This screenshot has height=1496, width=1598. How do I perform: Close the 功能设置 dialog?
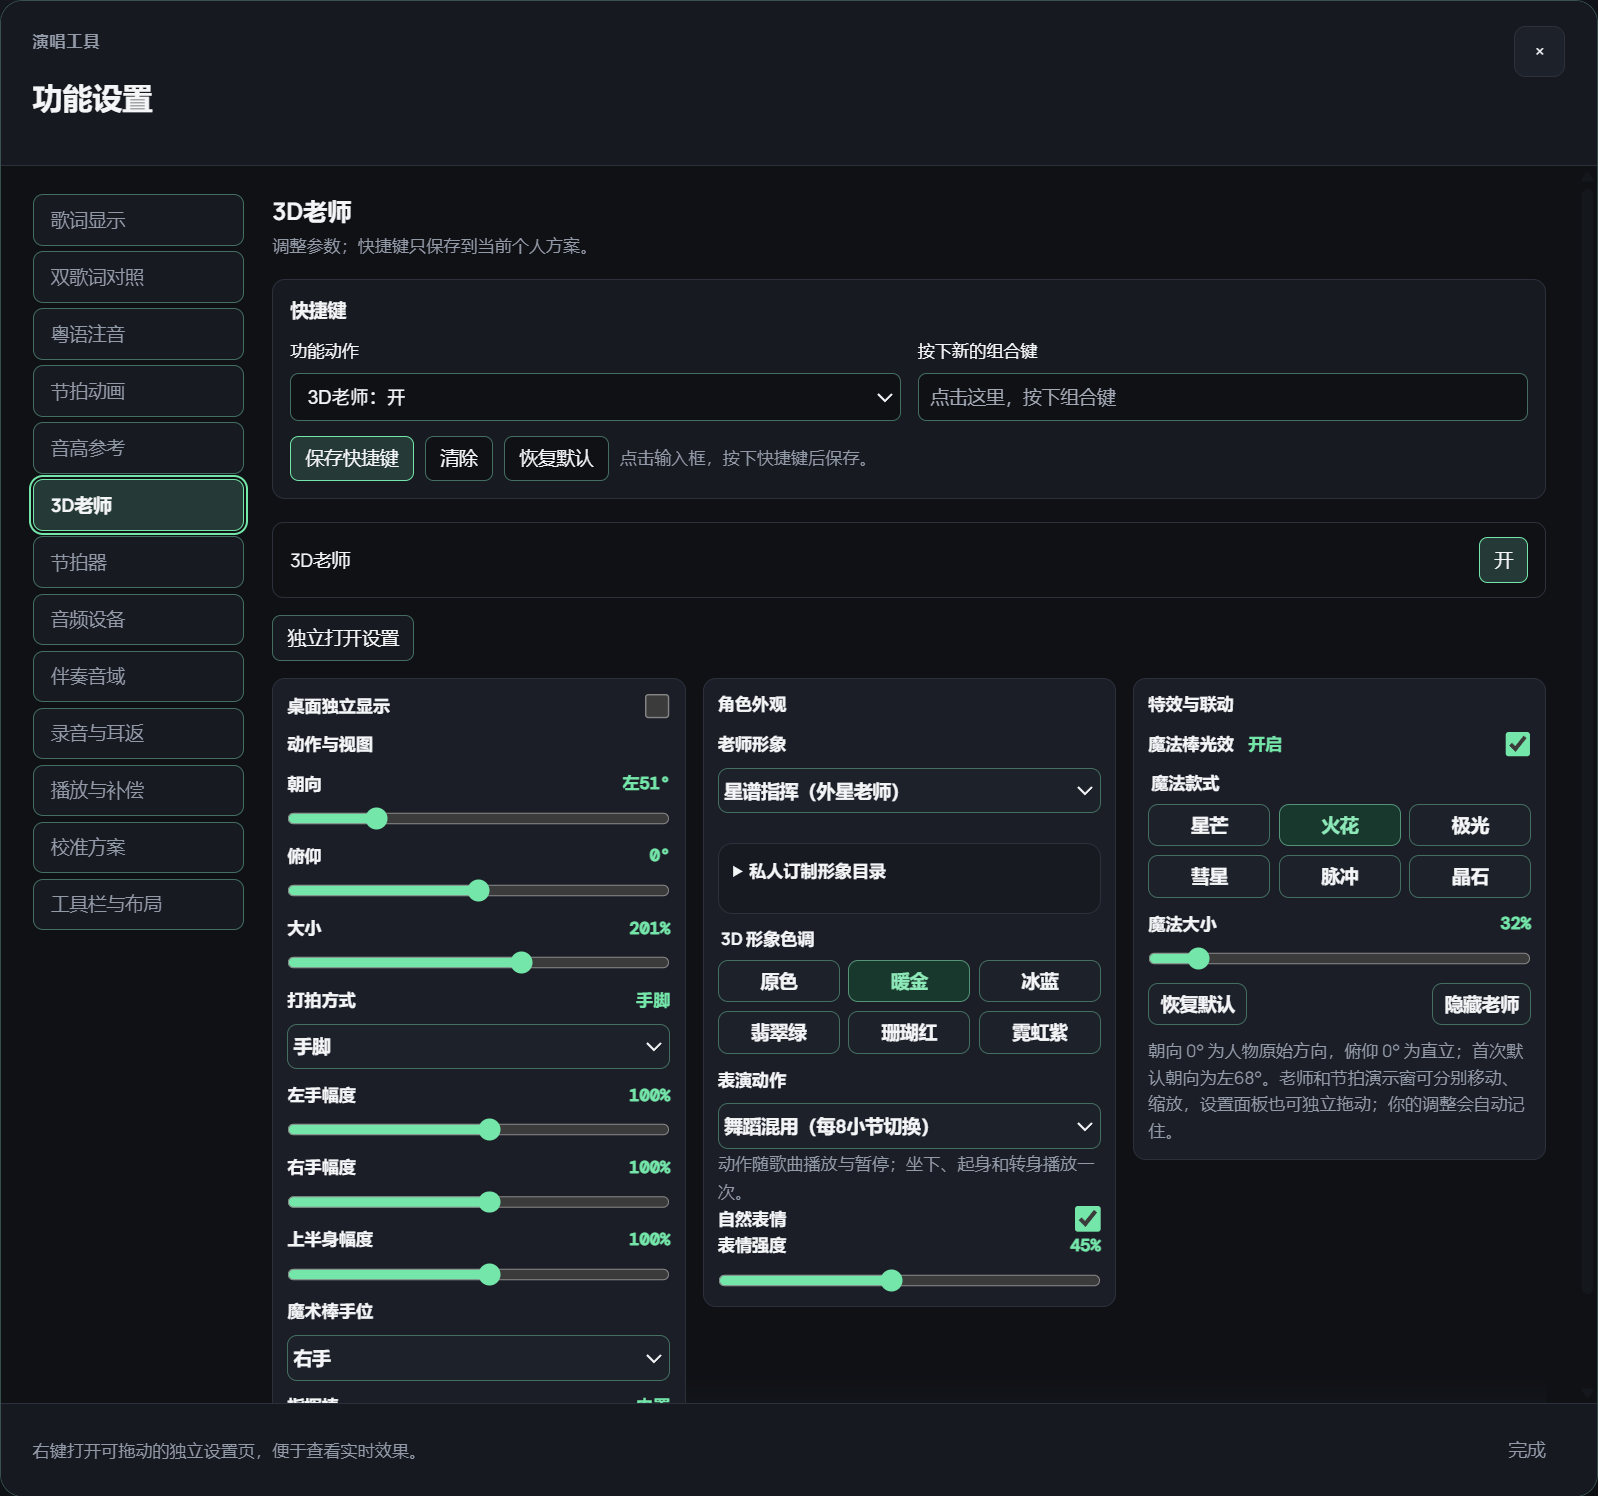pyautogui.click(x=1539, y=52)
